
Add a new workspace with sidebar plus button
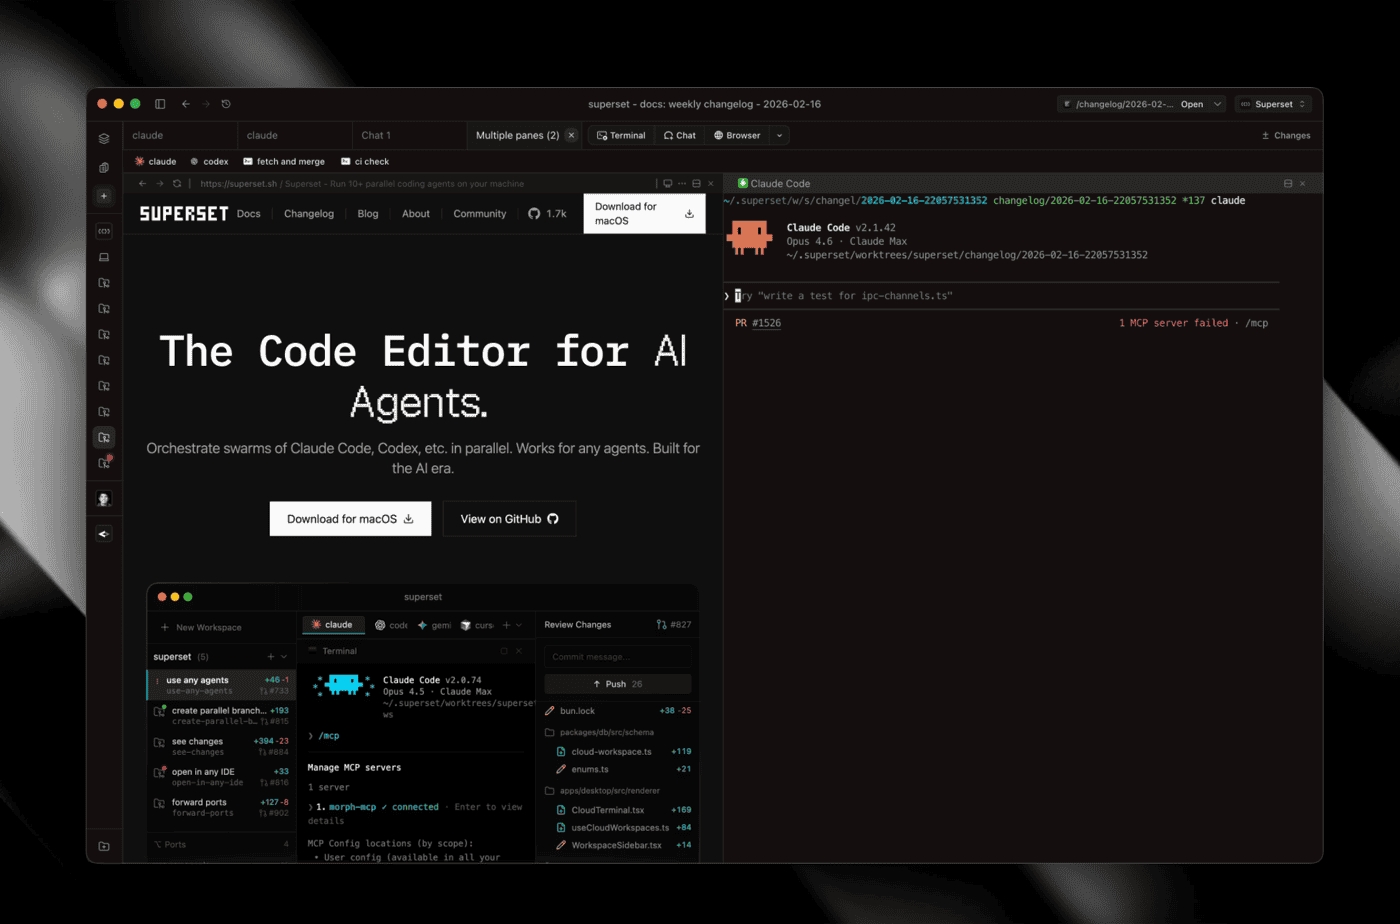point(104,196)
